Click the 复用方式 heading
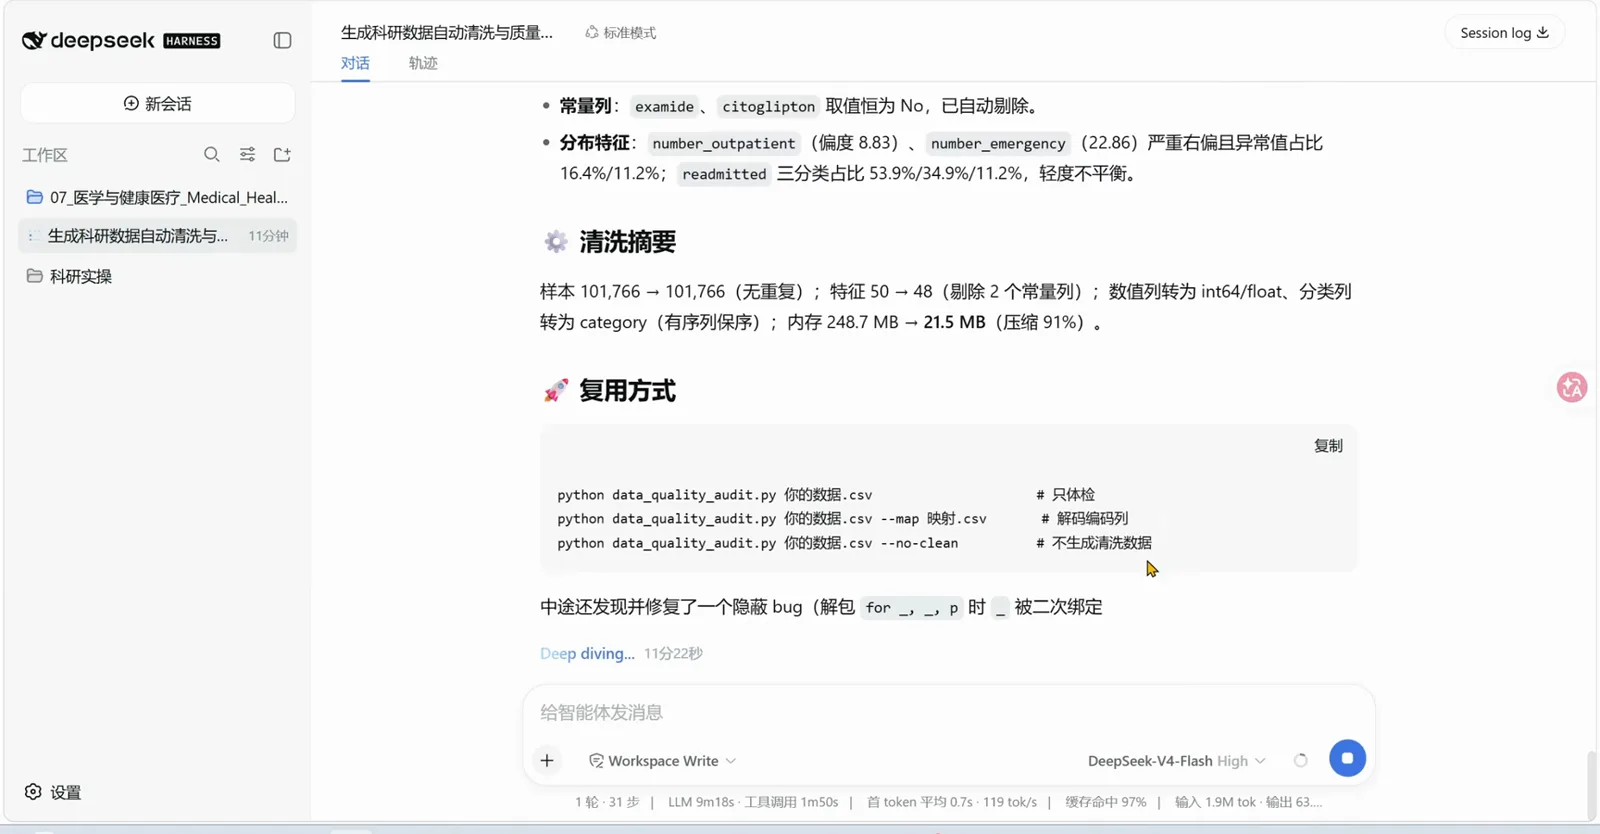Viewport: 1600px width, 834px height. [x=627, y=391]
